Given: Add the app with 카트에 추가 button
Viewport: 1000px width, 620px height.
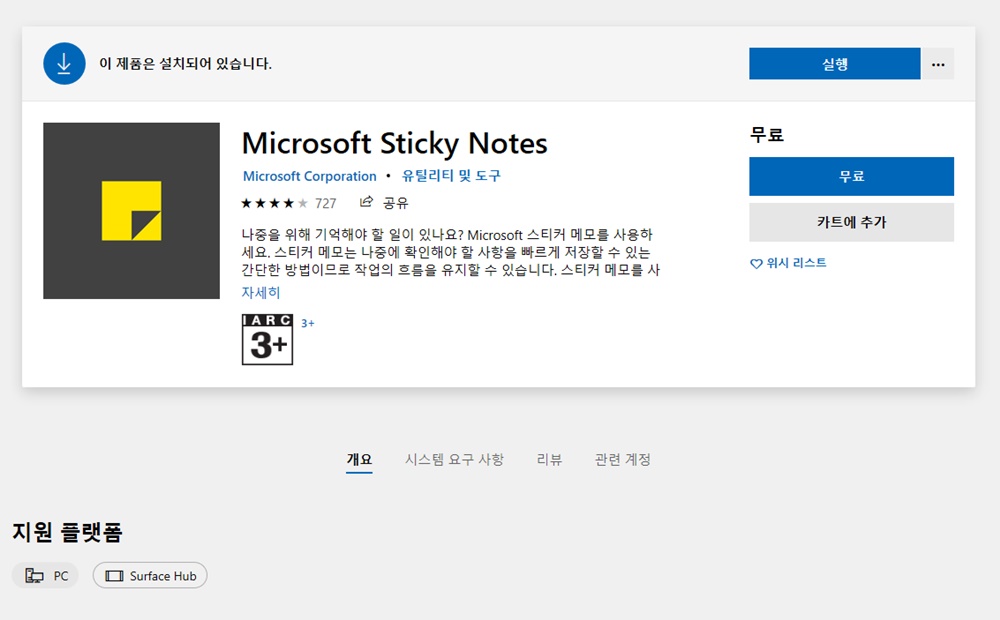Looking at the screenshot, I should coord(851,222).
